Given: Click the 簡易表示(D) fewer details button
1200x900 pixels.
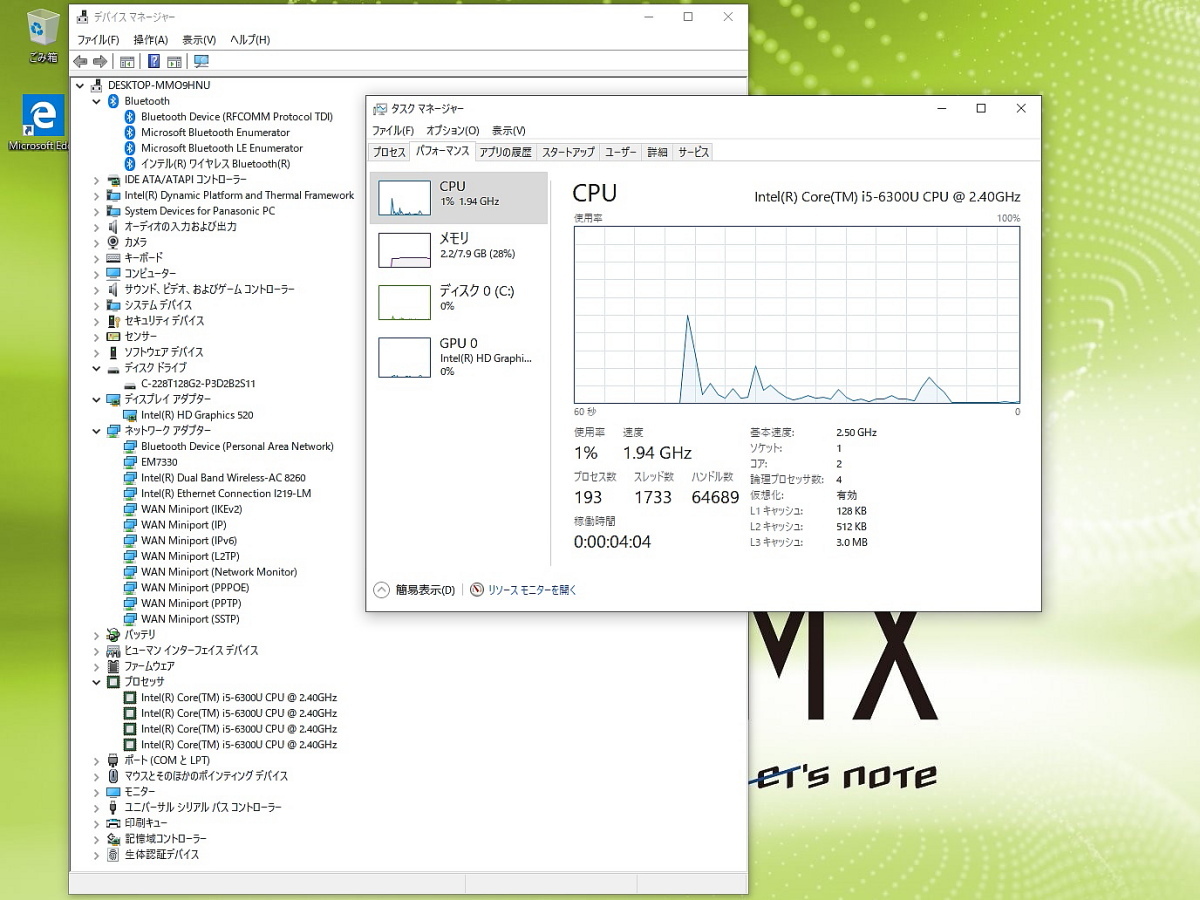Looking at the screenshot, I should [x=415, y=590].
